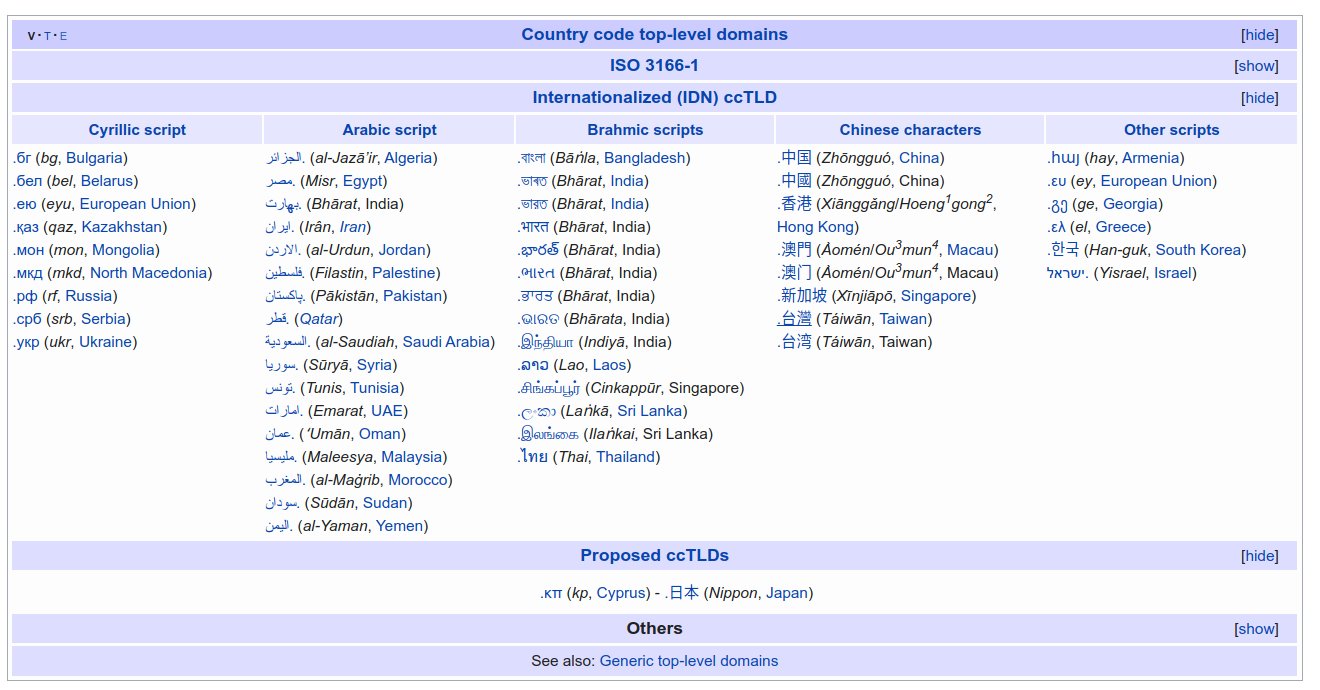Open the ISO 3166-1 heading link

654,65
